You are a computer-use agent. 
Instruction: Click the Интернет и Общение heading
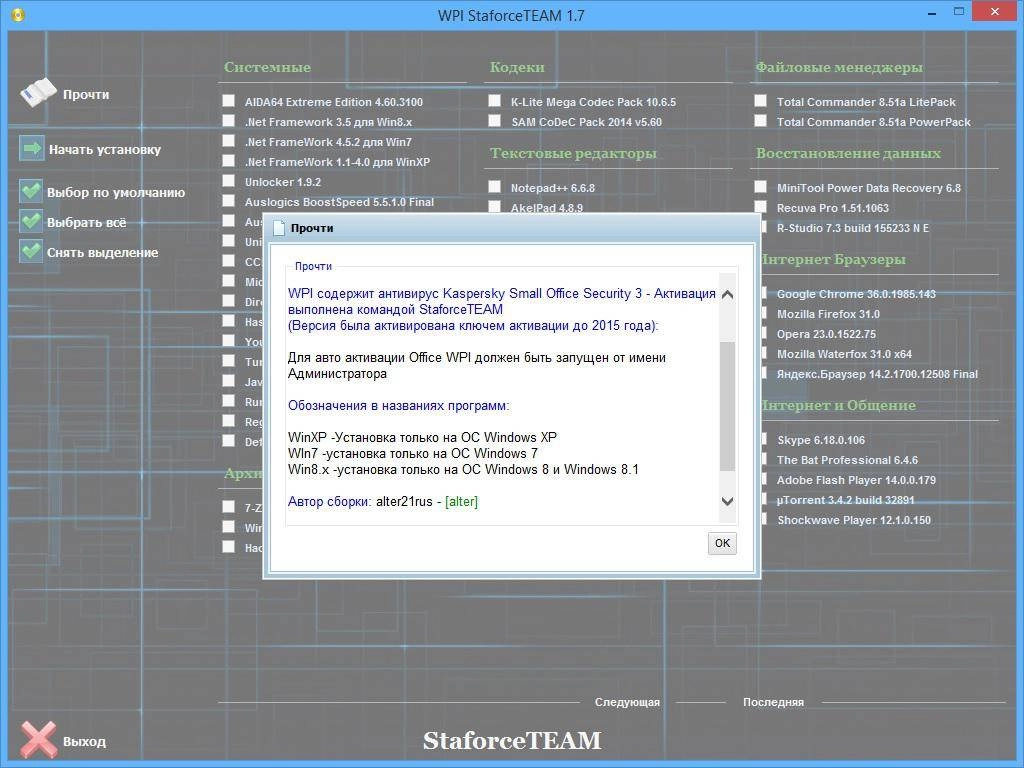839,405
